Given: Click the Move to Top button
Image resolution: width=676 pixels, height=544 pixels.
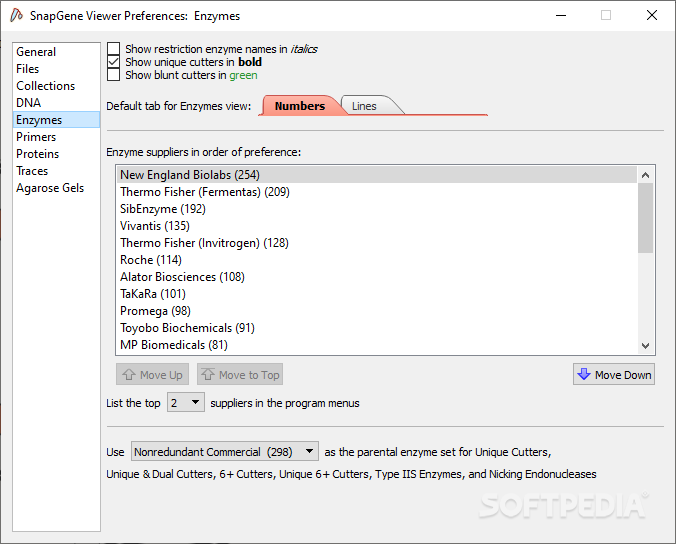Looking at the screenshot, I should click(x=240, y=374).
